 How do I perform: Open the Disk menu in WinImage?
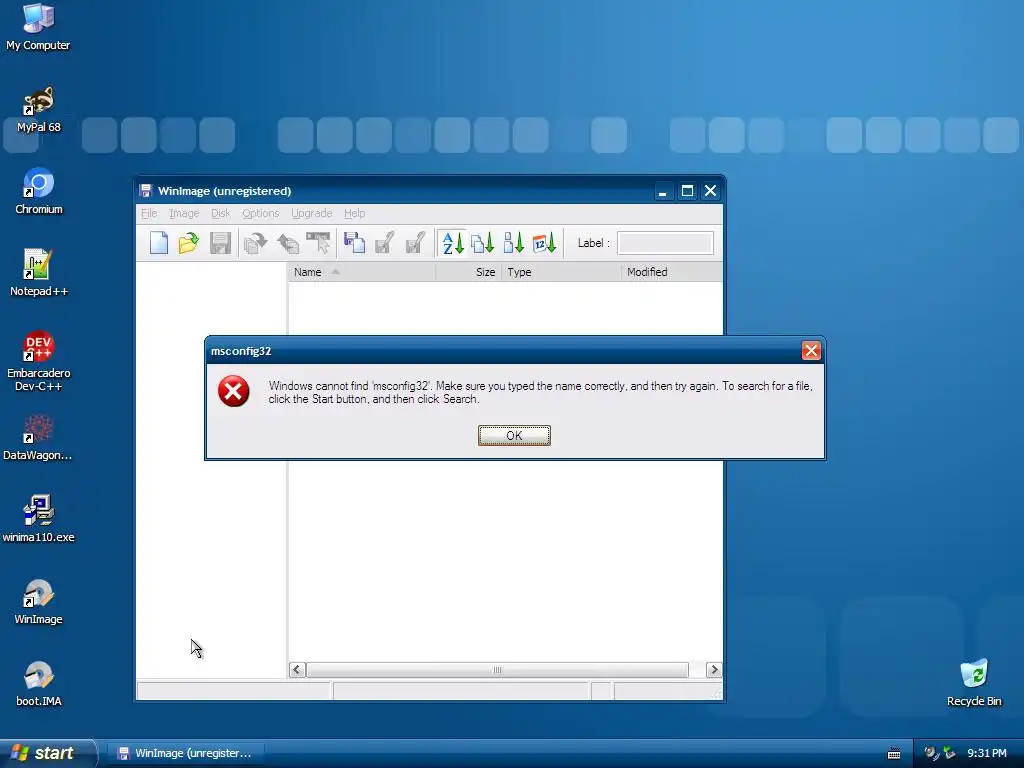[221, 213]
